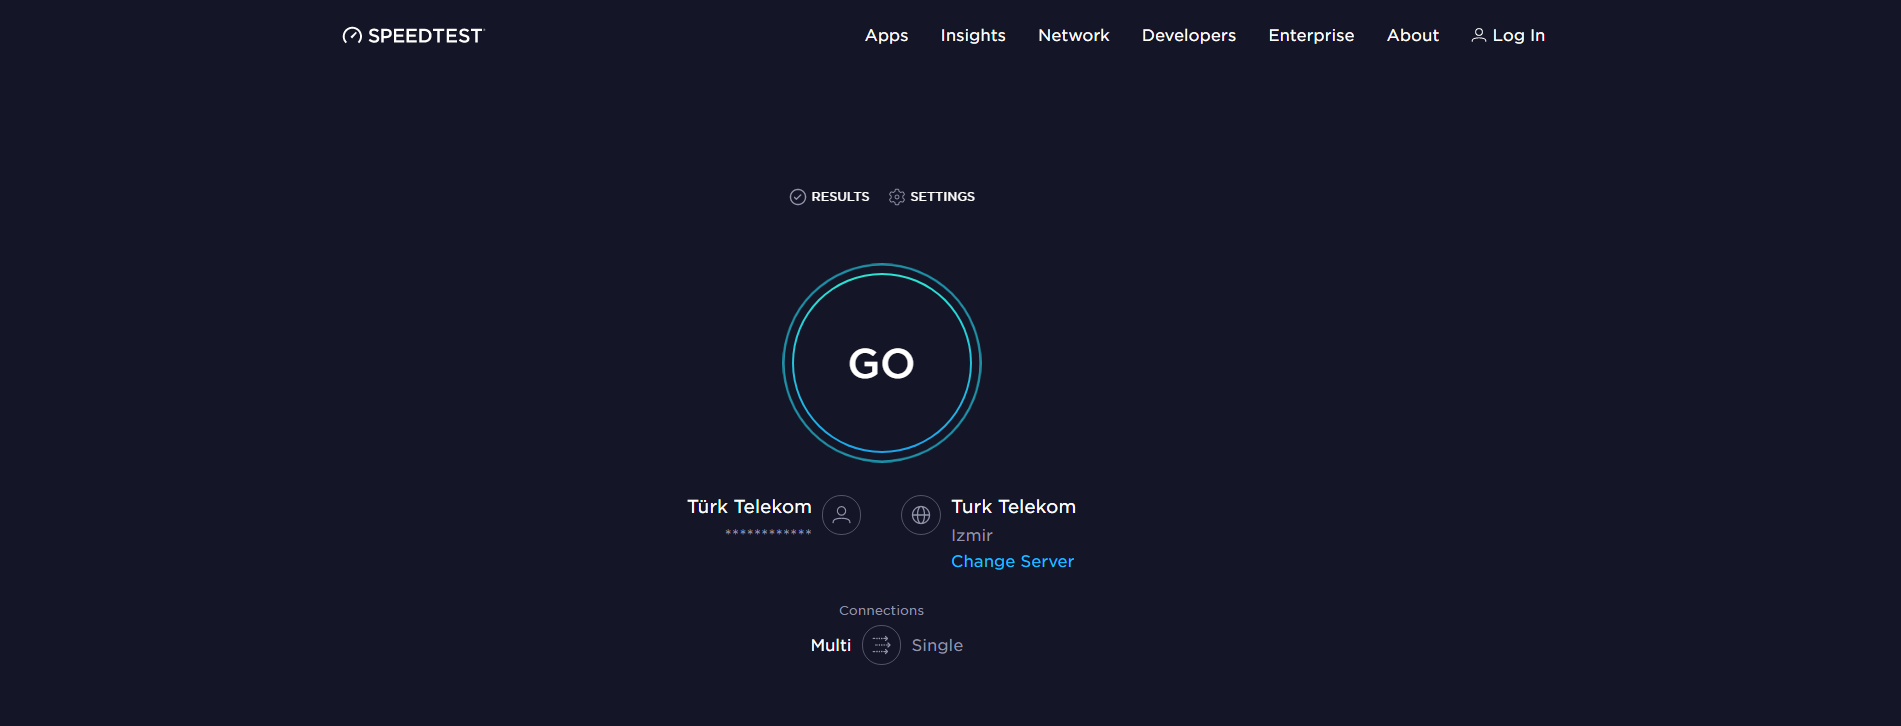
Task: Open the About menu
Action: 1413,36
